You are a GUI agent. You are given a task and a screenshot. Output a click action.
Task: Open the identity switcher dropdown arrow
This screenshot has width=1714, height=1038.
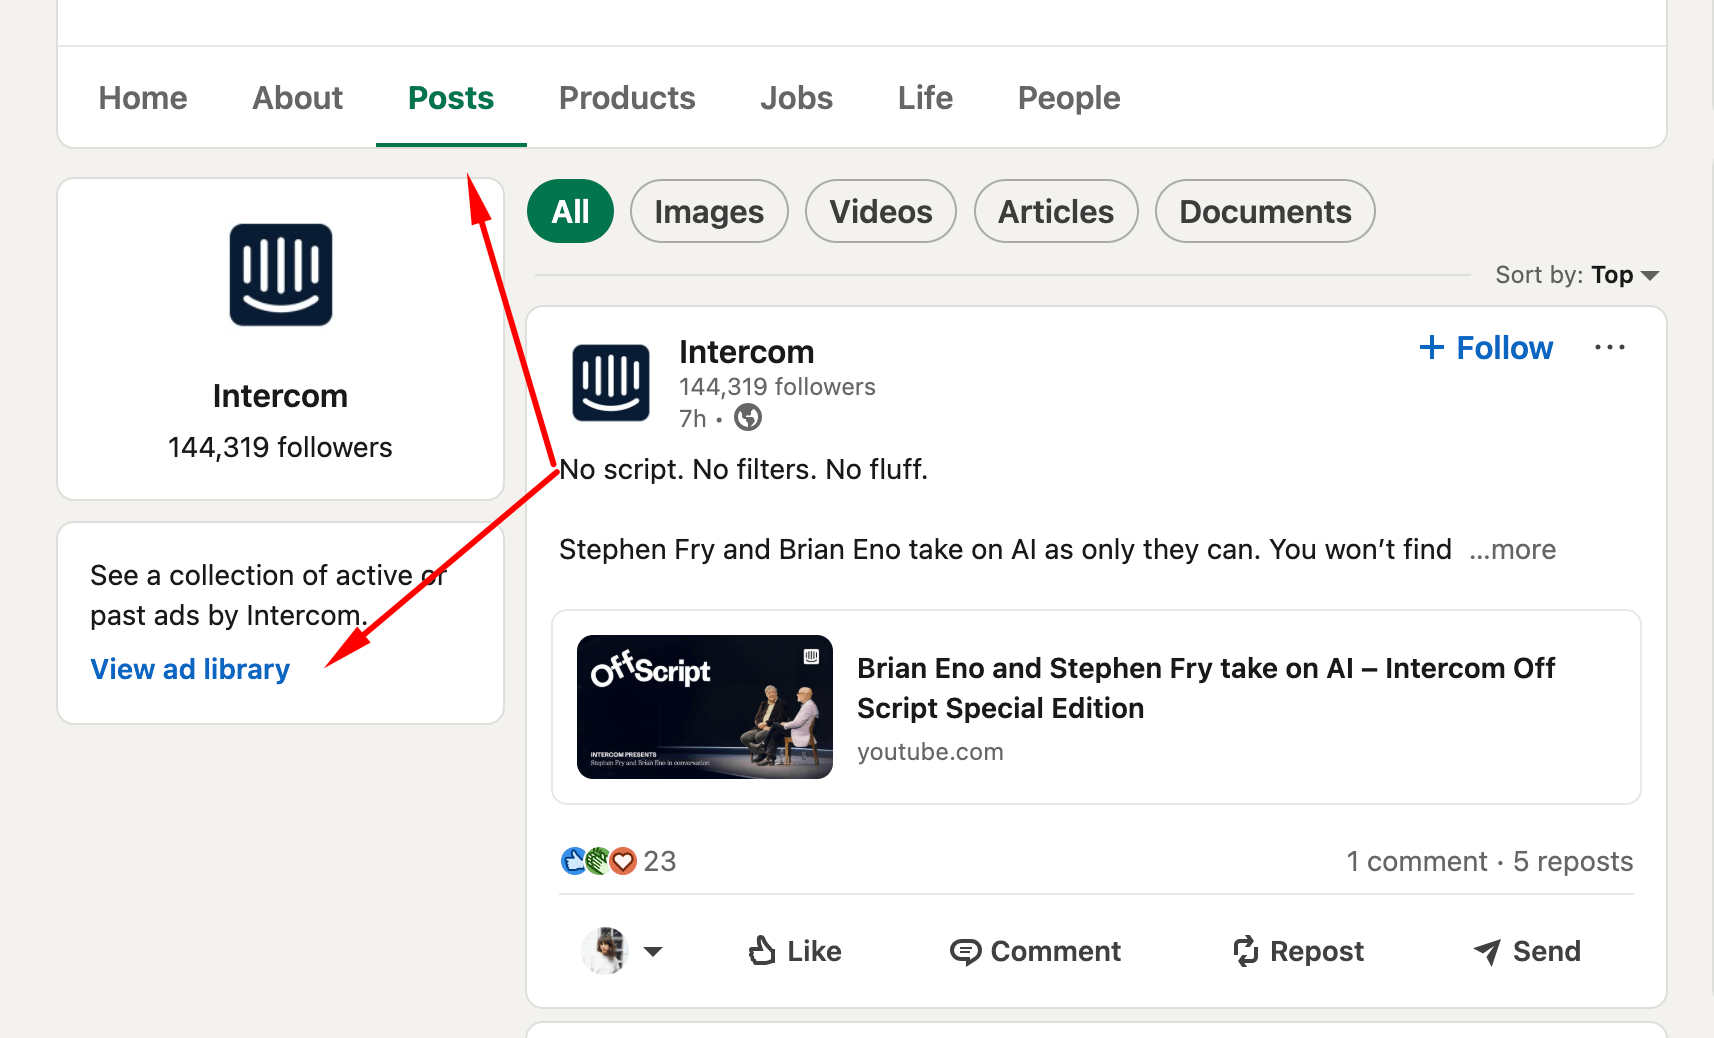pyautogui.click(x=653, y=951)
